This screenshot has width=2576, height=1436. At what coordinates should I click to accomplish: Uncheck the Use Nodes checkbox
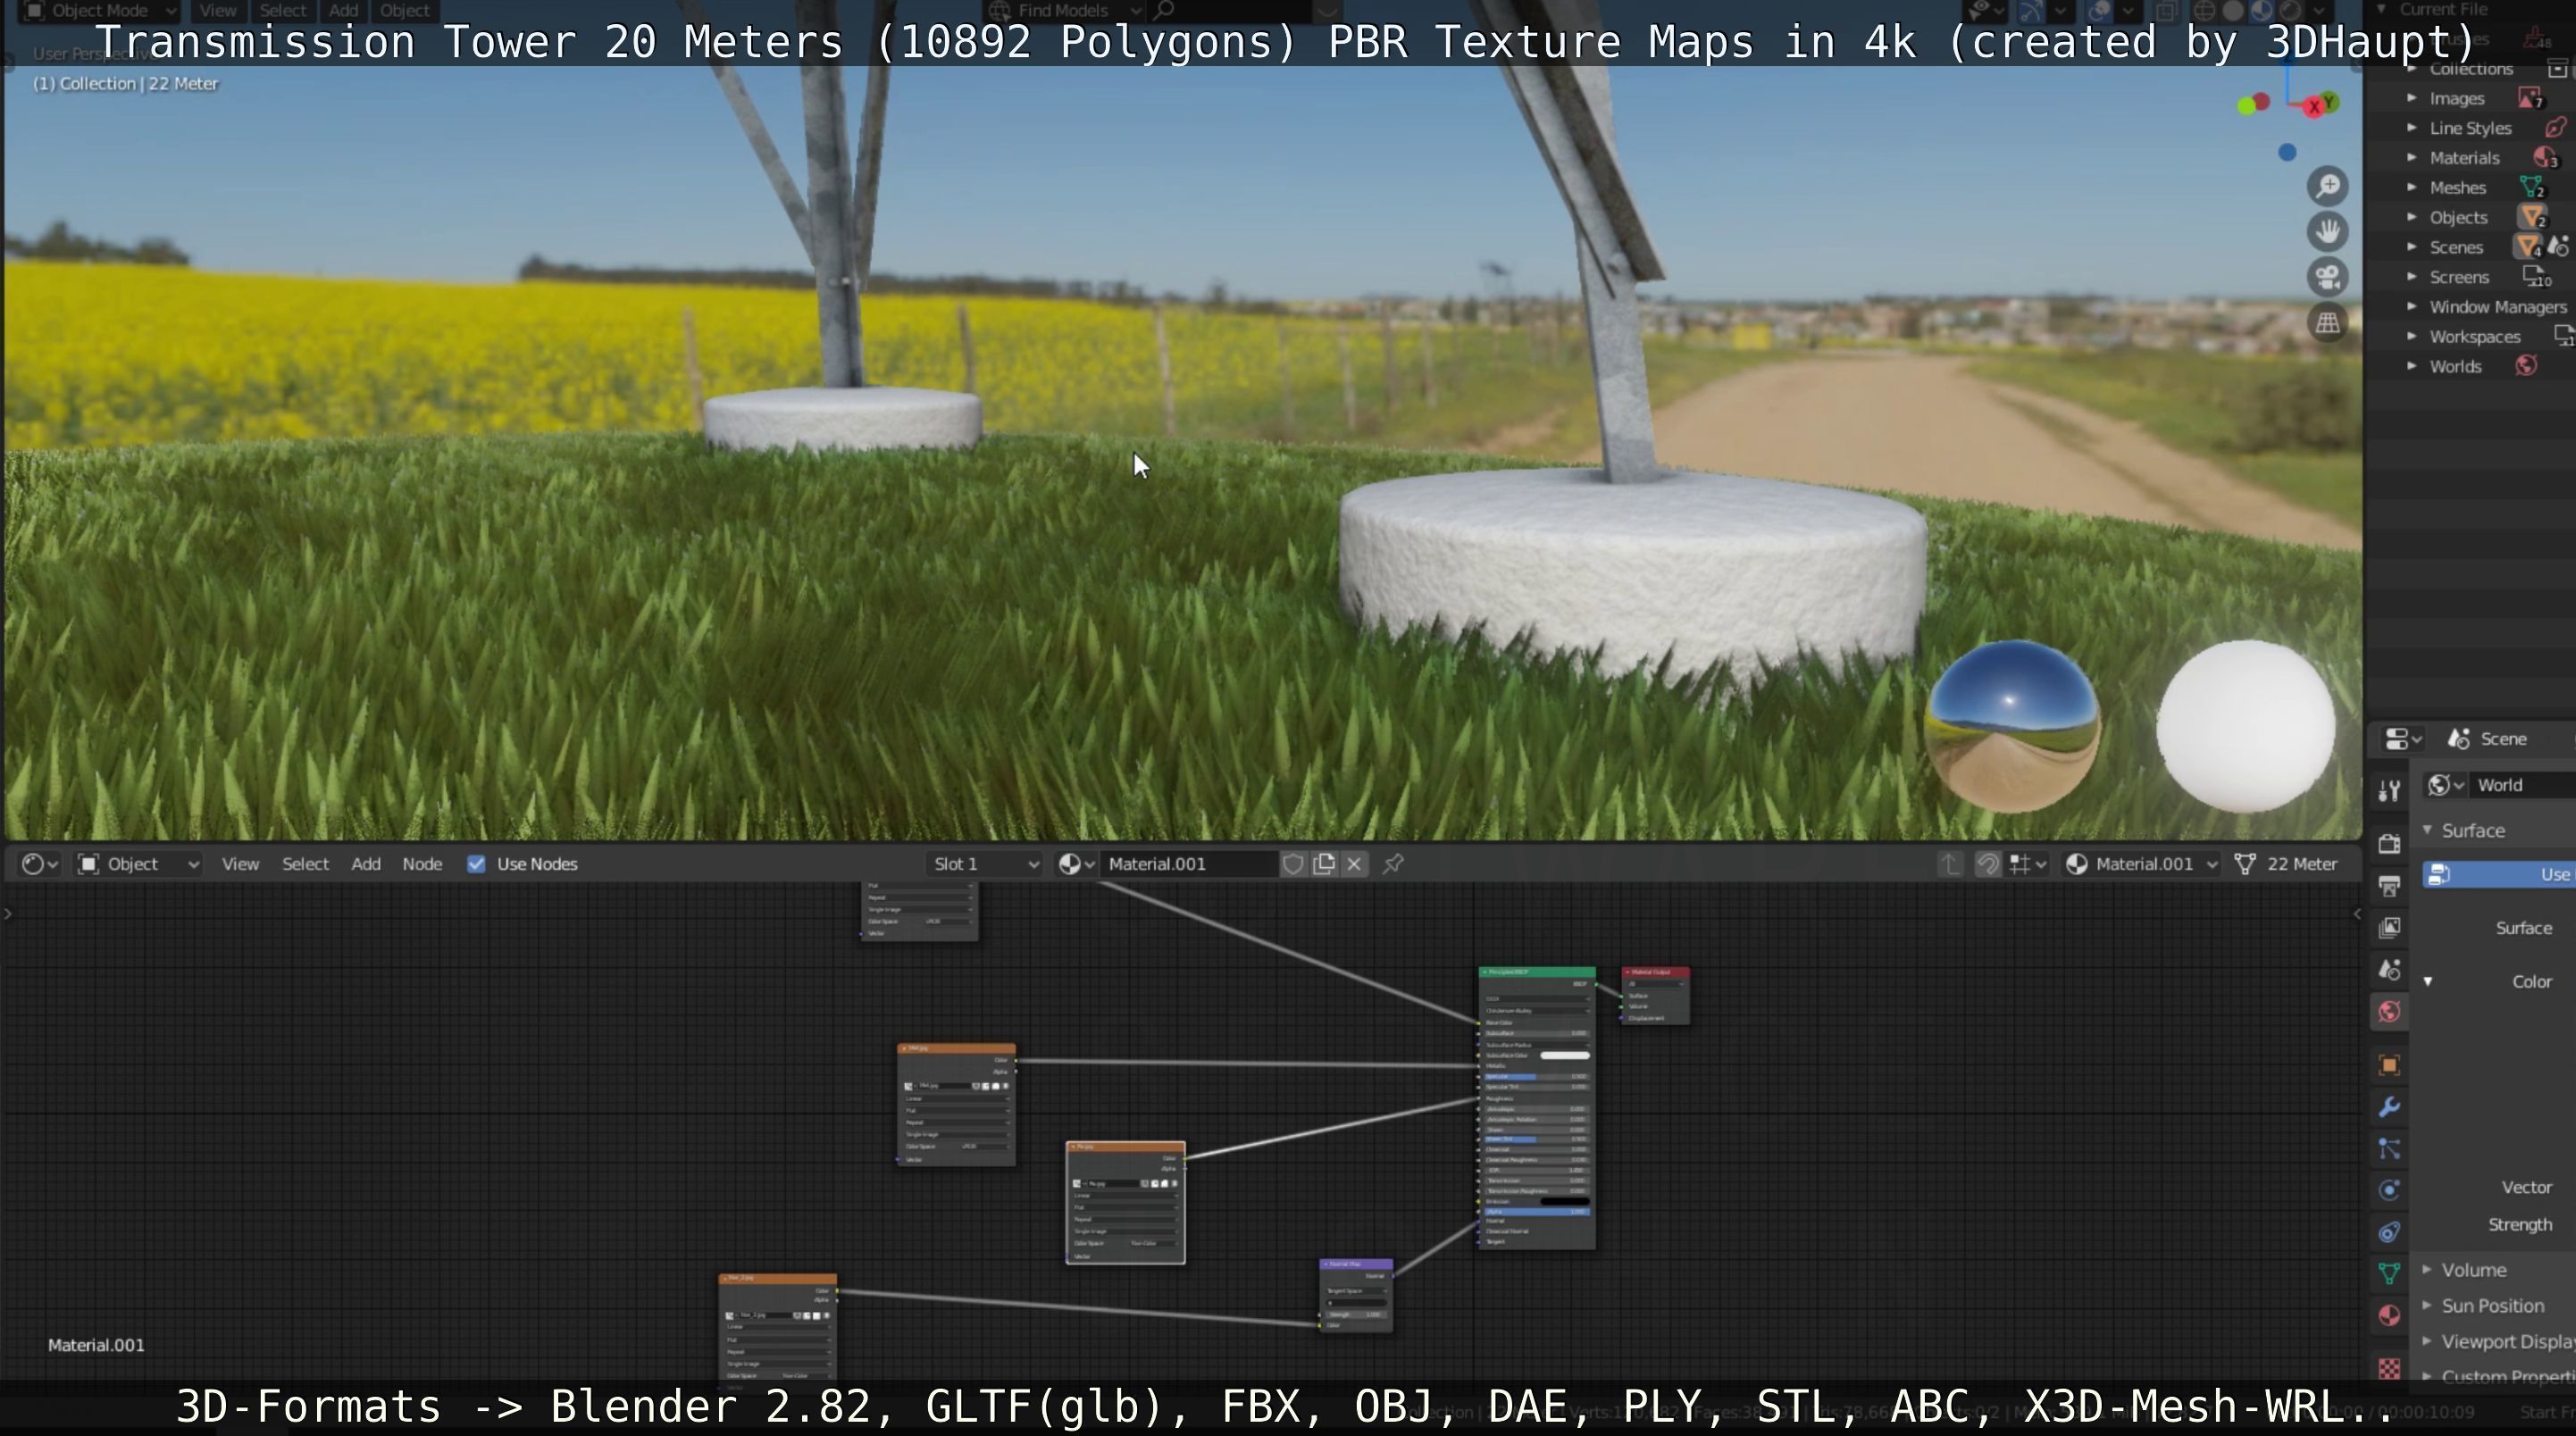point(476,864)
